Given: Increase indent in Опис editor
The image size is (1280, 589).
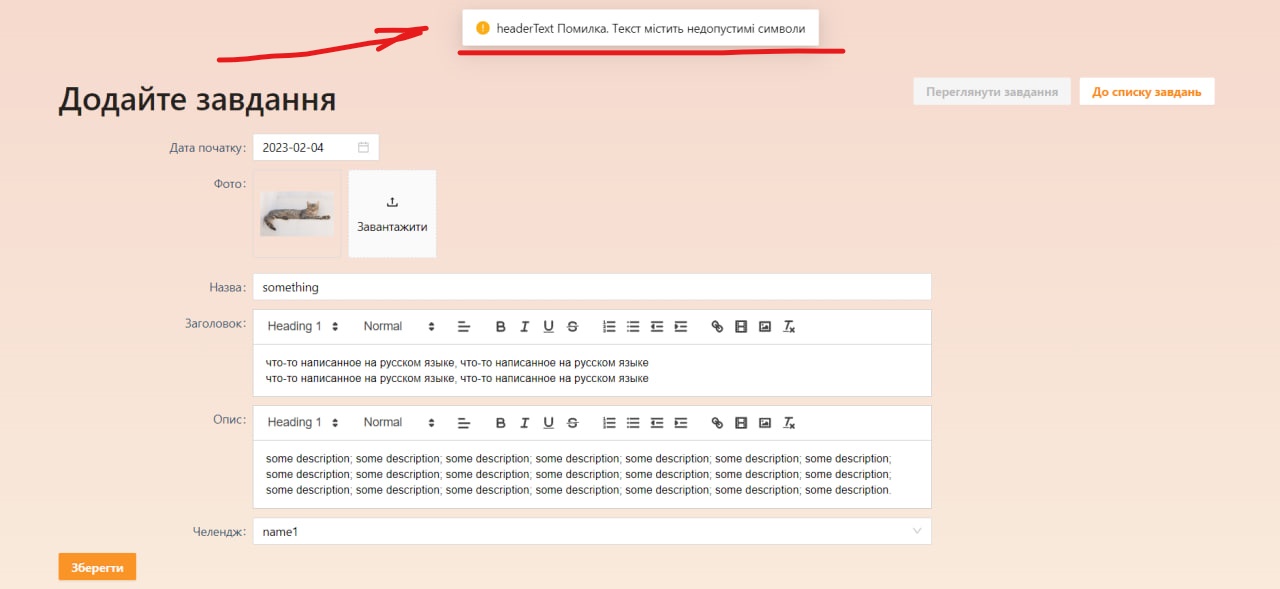Looking at the screenshot, I should coord(681,422).
